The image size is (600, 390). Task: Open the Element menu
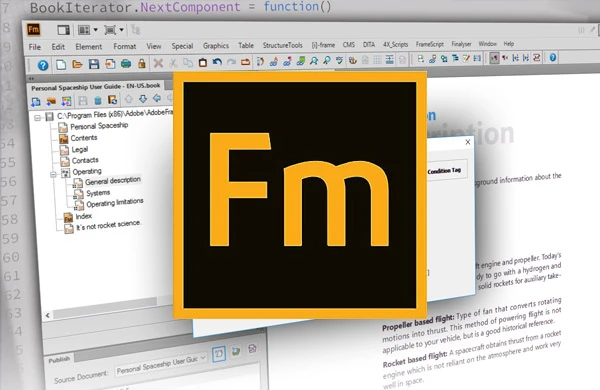click(89, 47)
